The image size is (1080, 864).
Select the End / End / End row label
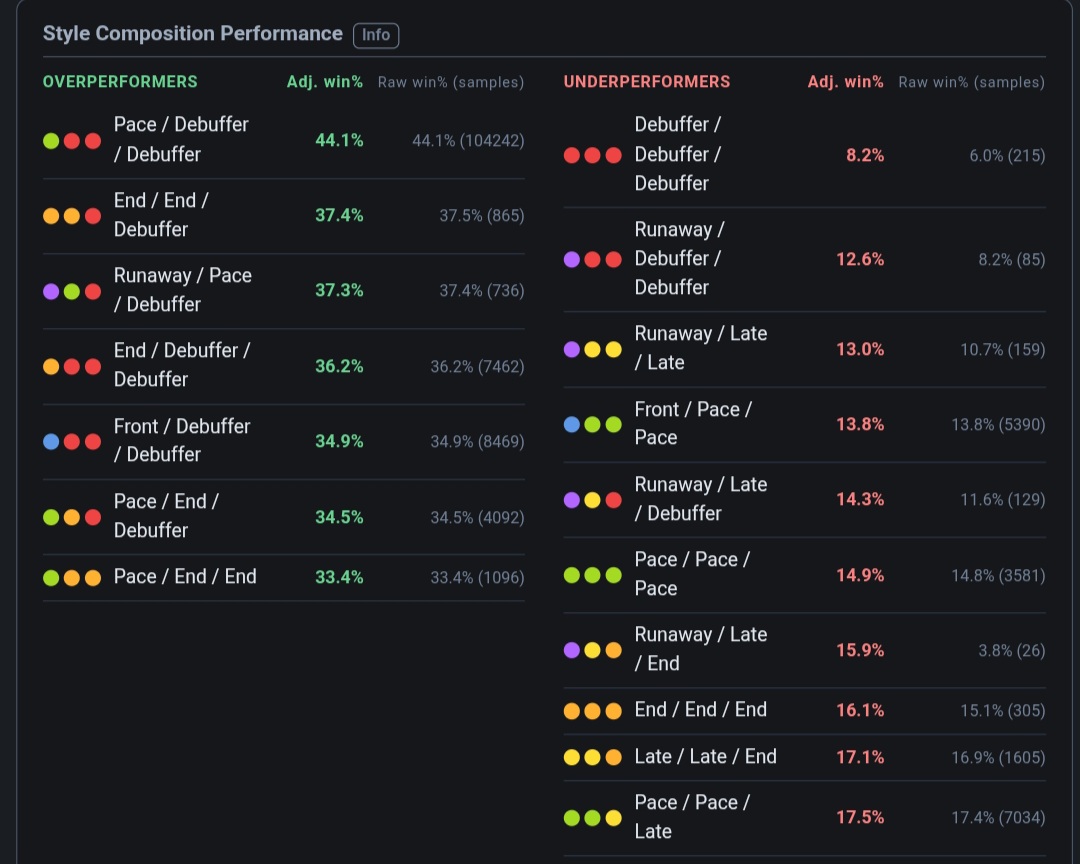pyautogui.click(x=700, y=710)
